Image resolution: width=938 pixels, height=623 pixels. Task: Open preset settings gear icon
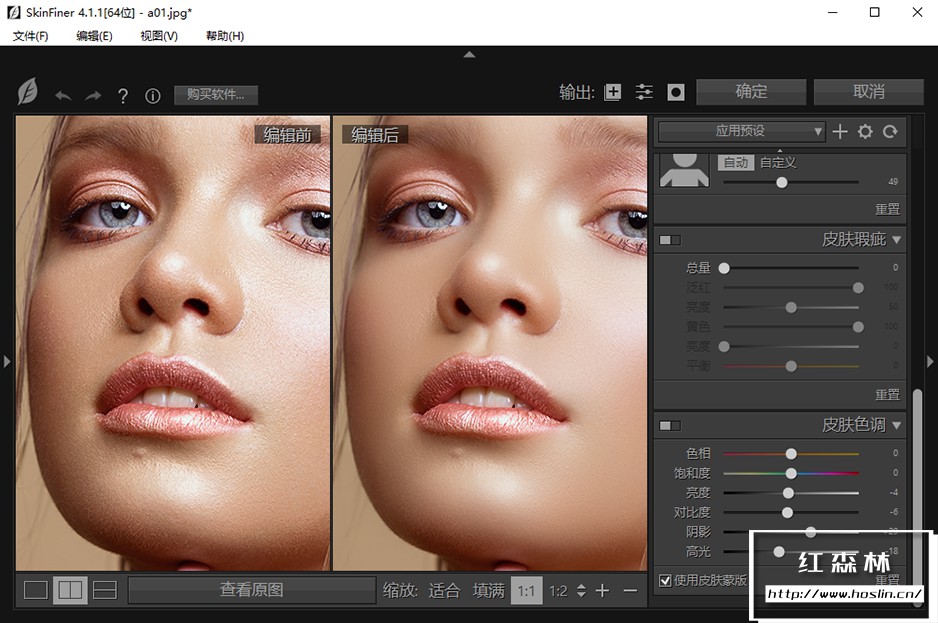(x=865, y=131)
